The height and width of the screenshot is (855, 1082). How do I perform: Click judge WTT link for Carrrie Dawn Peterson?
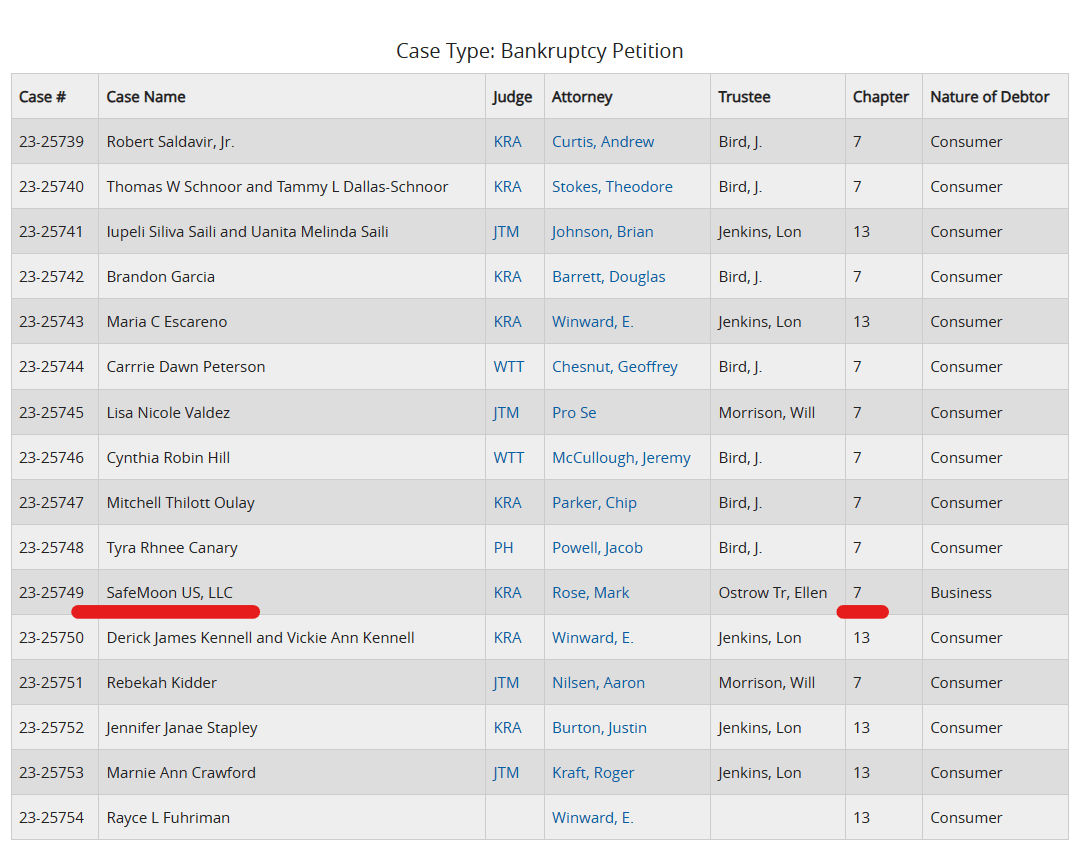pos(508,367)
